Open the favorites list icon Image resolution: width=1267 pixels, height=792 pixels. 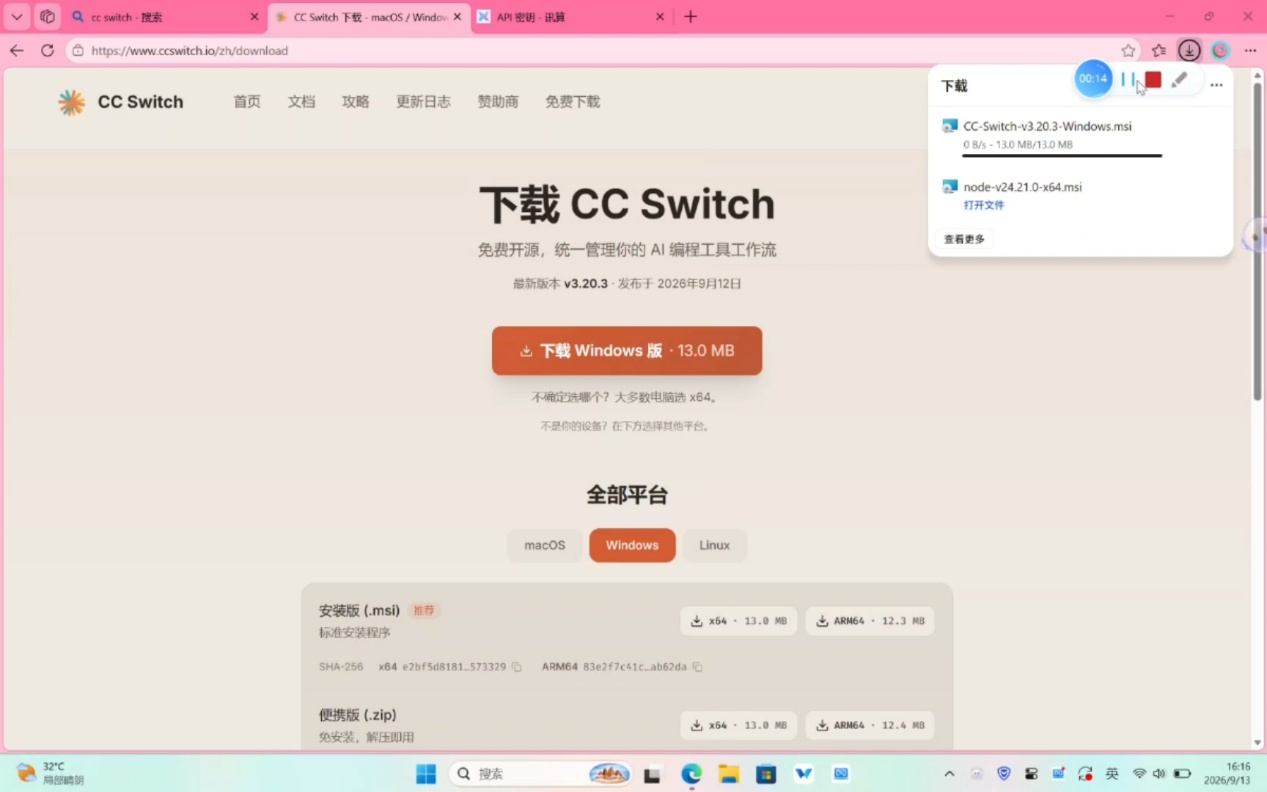pyautogui.click(x=1159, y=50)
